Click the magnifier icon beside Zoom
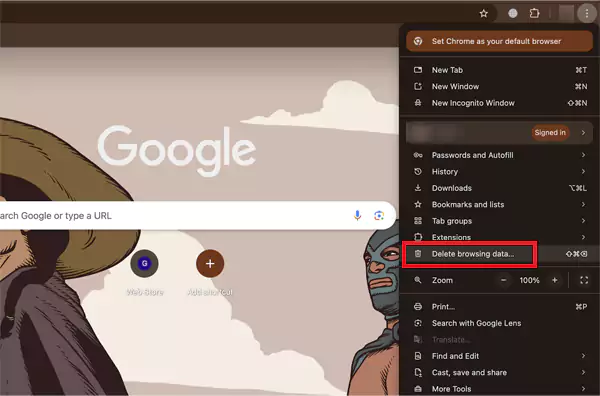The width and height of the screenshot is (600, 396). (418, 280)
